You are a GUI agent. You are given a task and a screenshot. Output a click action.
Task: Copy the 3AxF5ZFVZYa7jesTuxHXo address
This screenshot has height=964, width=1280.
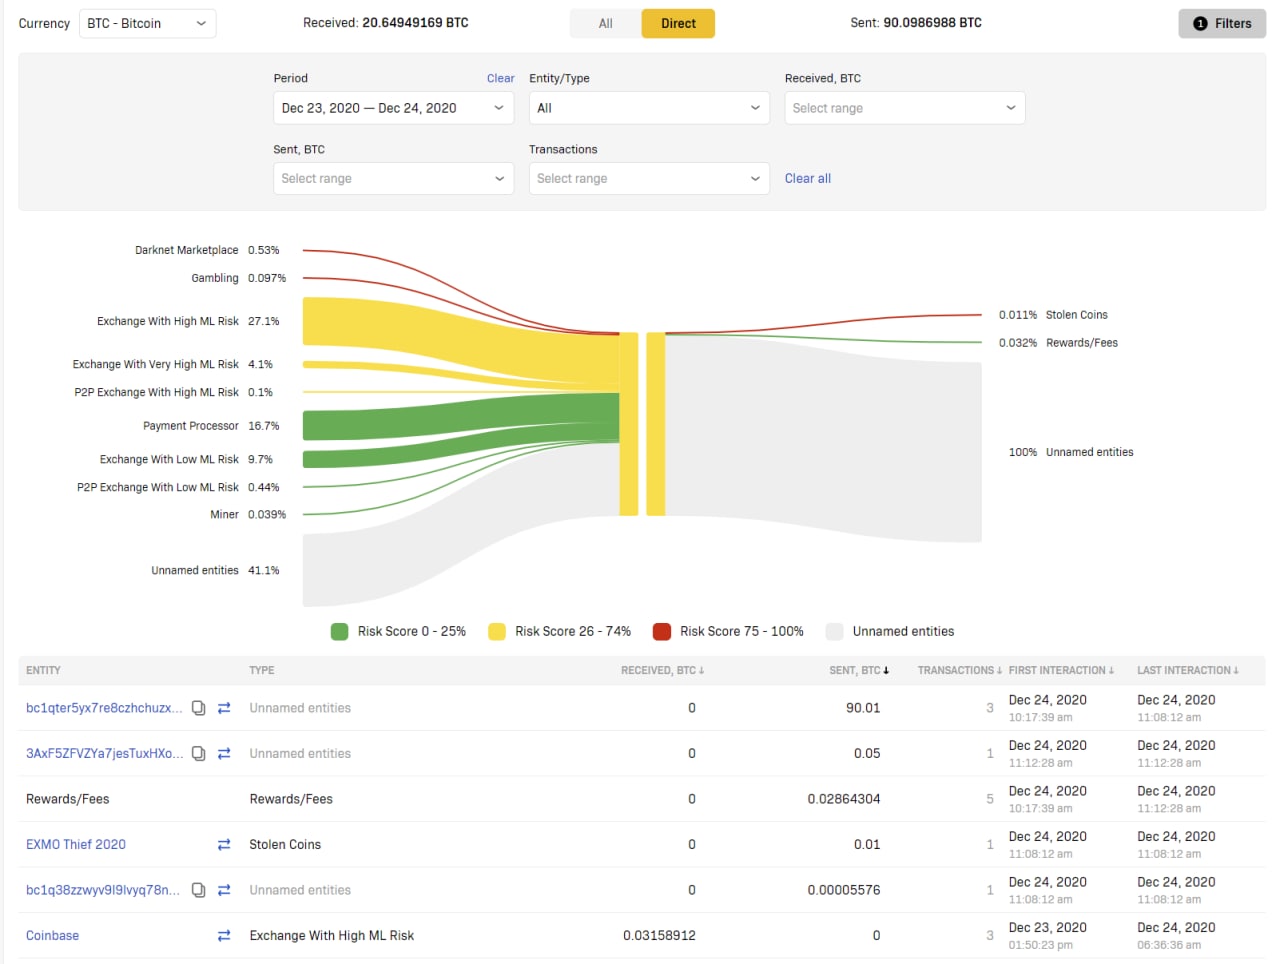198,754
